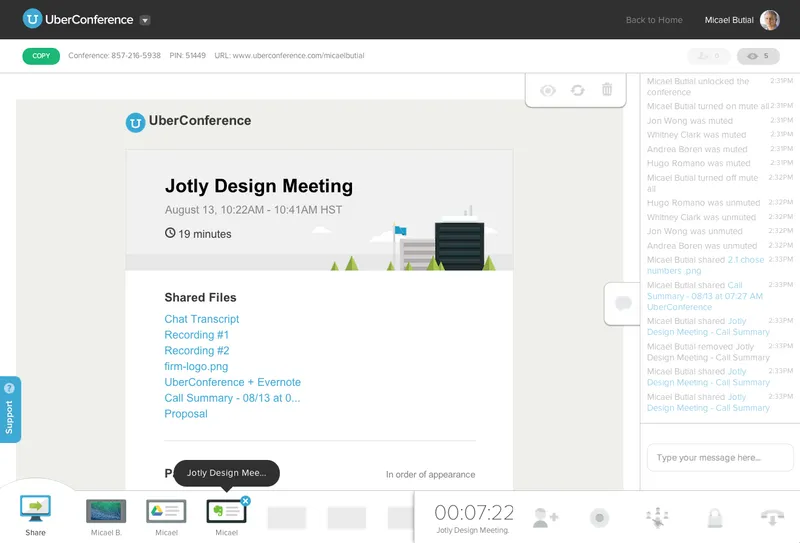Open Call Summary - 08/13 at 07:27 AM chat link
Screen dimensions: 800x543
[x=705, y=296]
